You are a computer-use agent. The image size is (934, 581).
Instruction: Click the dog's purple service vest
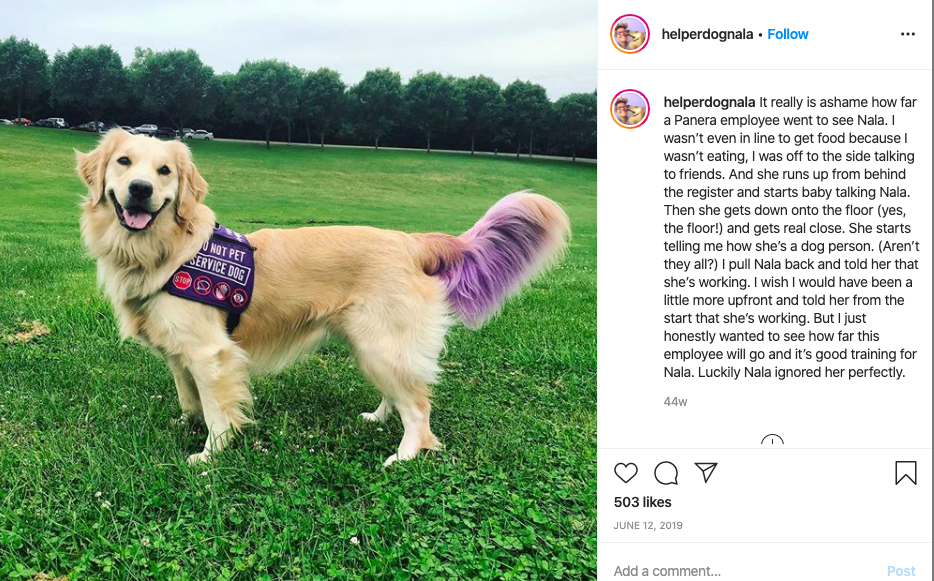coord(213,268)
